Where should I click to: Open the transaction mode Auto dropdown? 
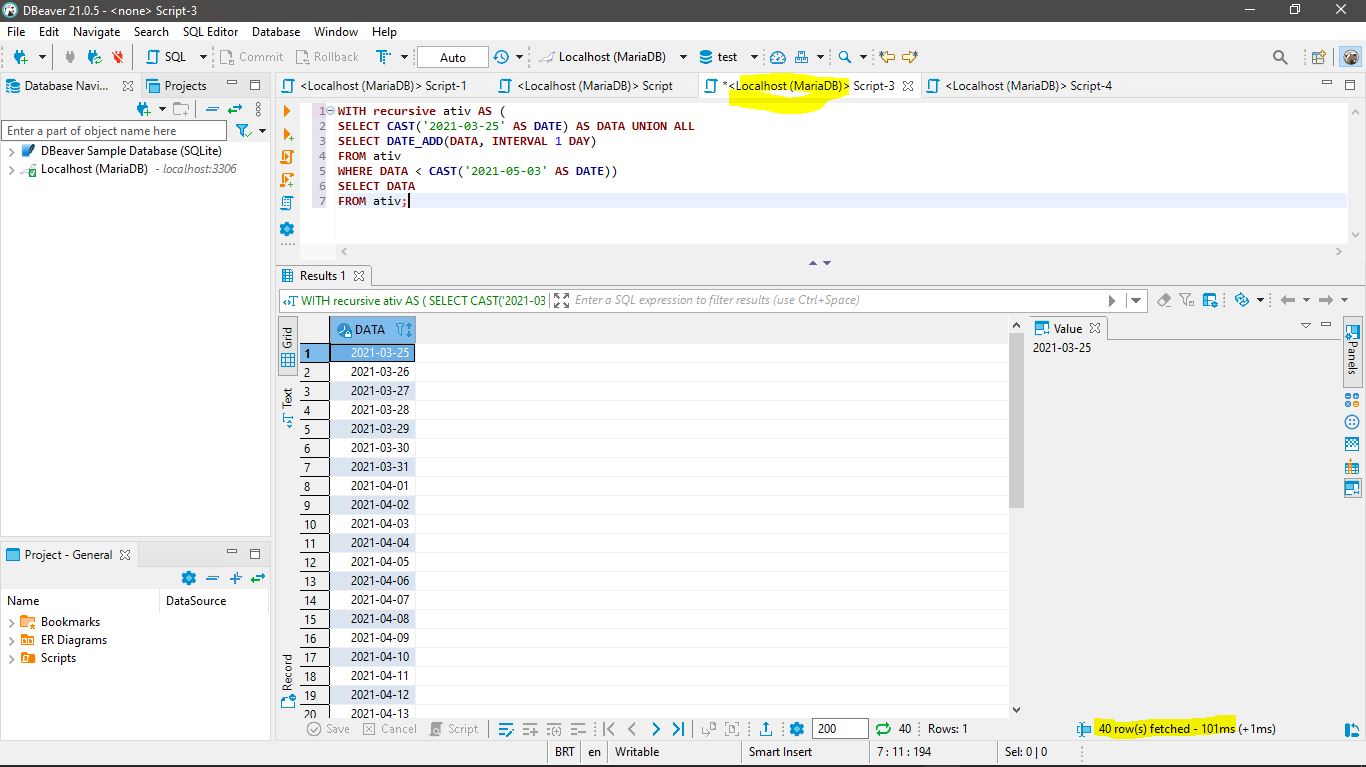coord(453,57)
